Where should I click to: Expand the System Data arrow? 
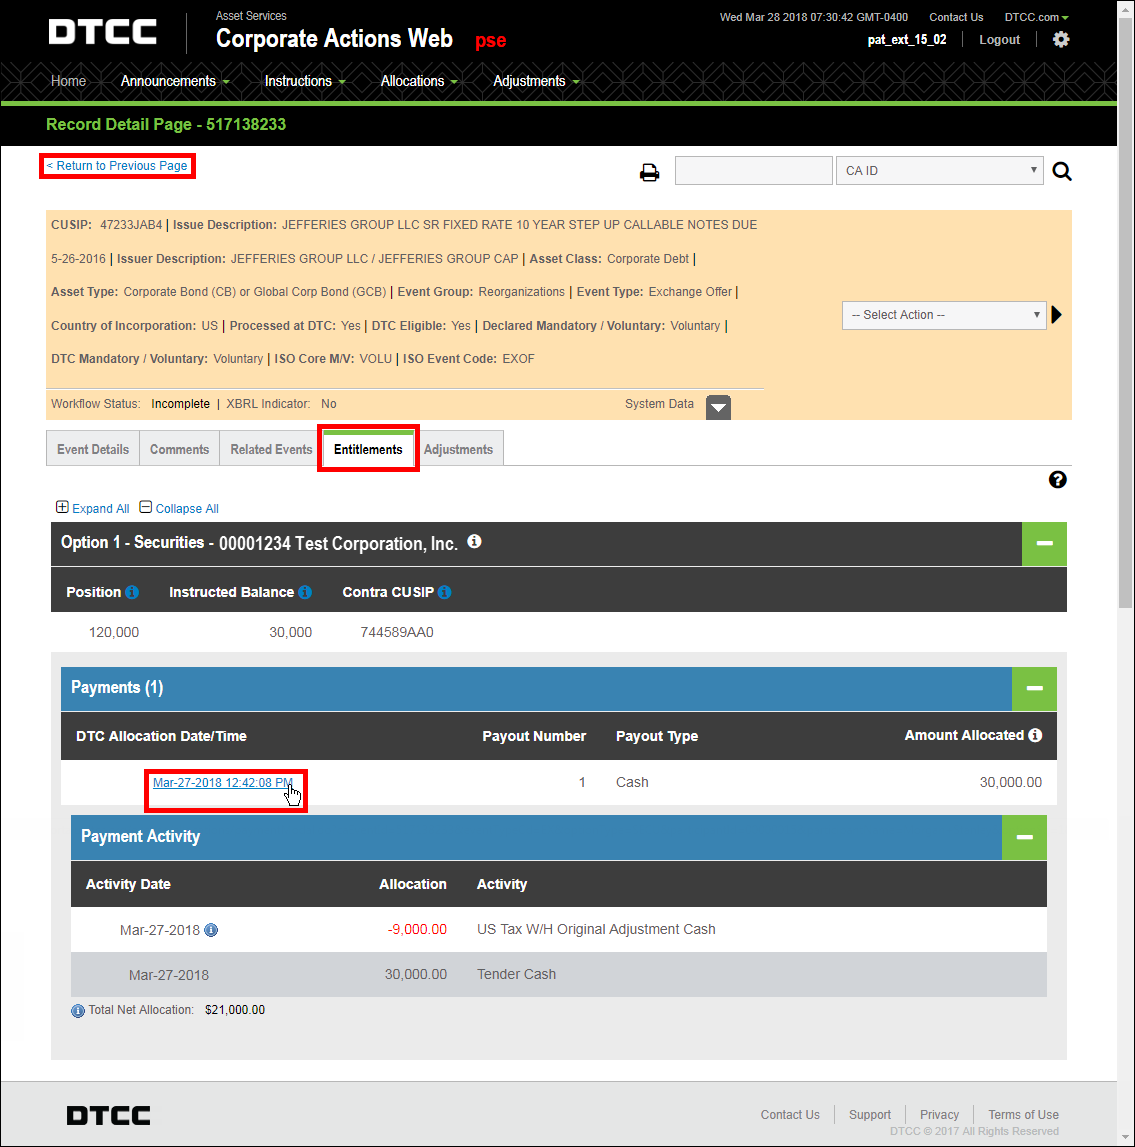coord(718,406)
